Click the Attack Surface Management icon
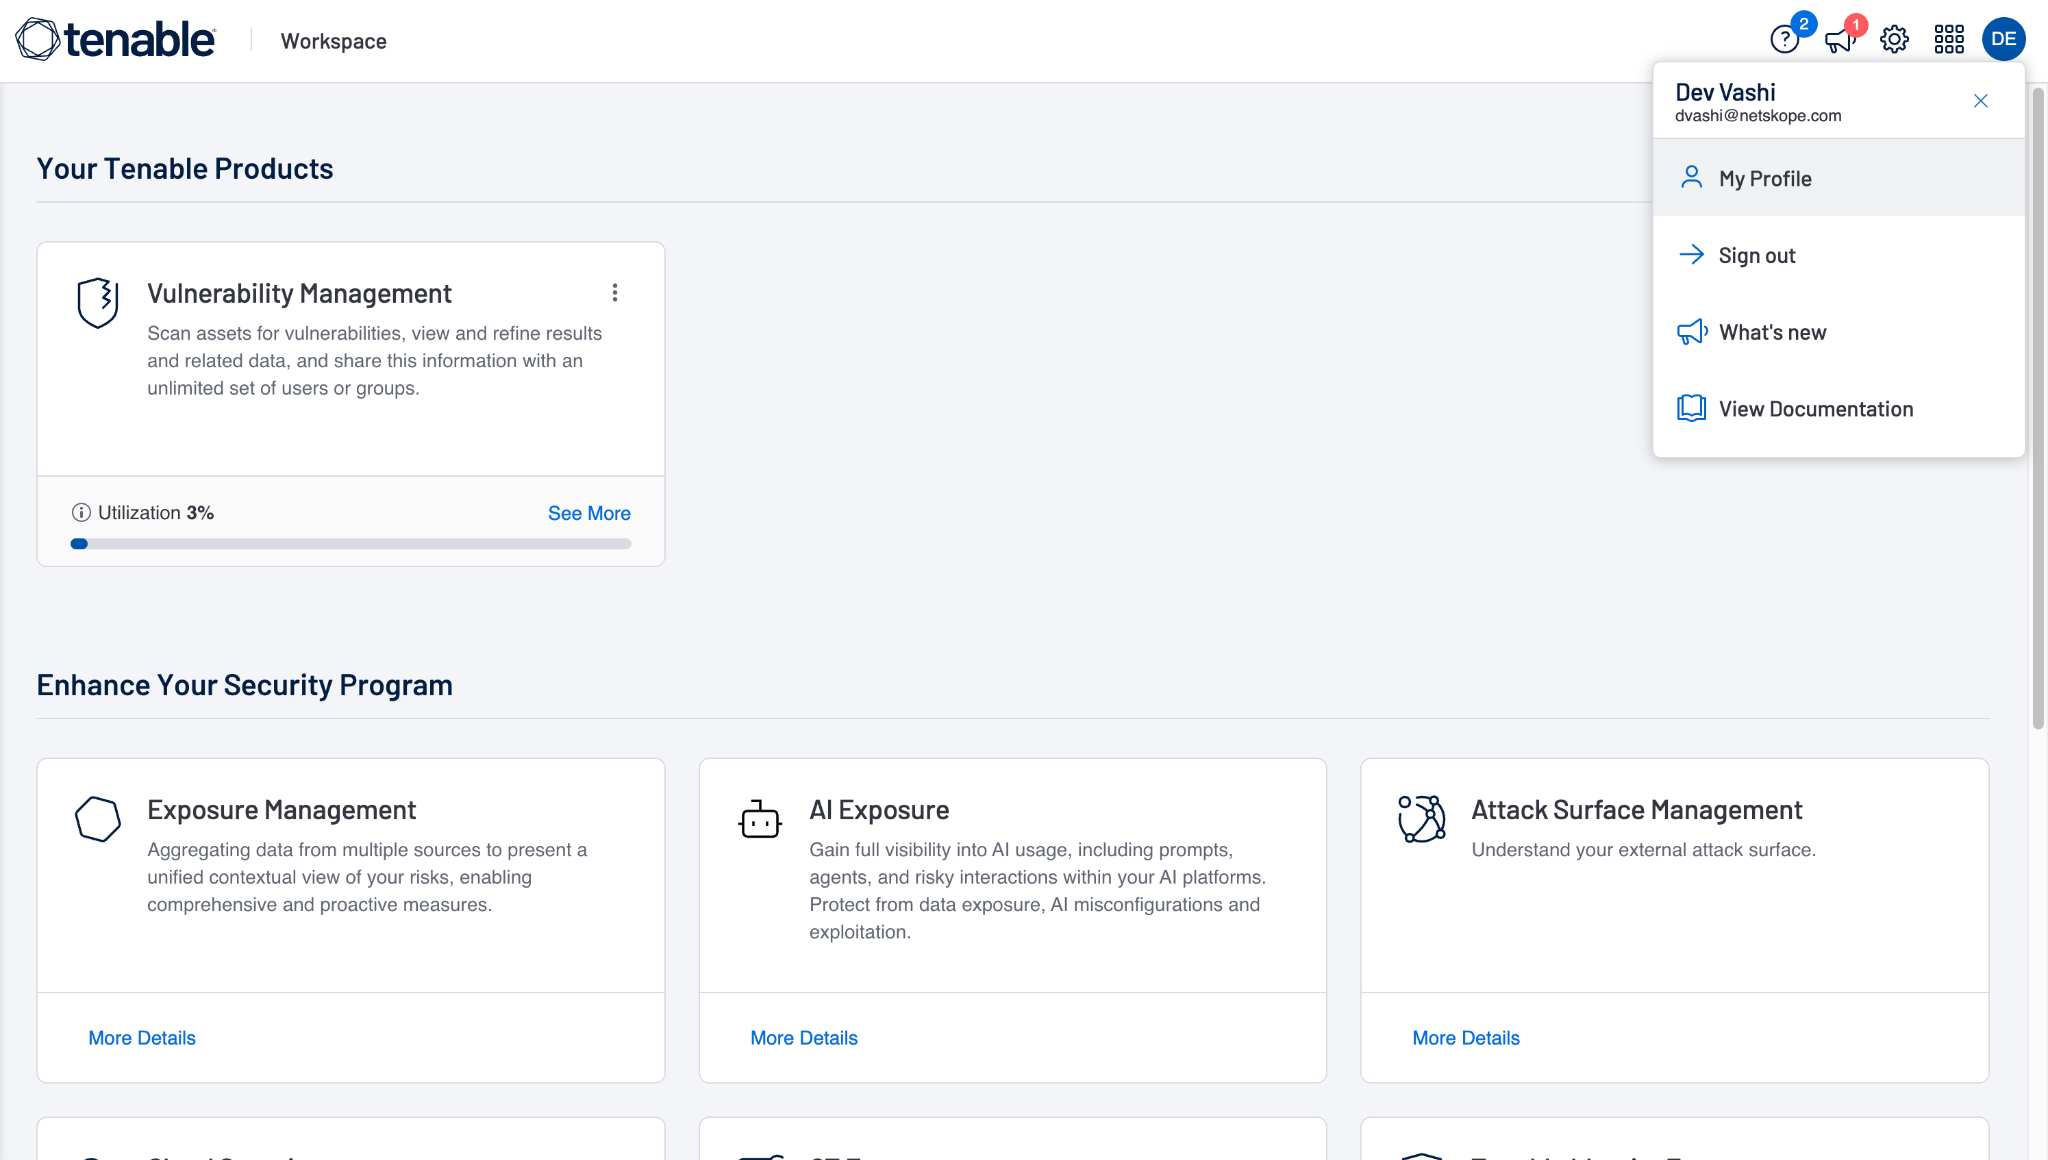 1422,819
